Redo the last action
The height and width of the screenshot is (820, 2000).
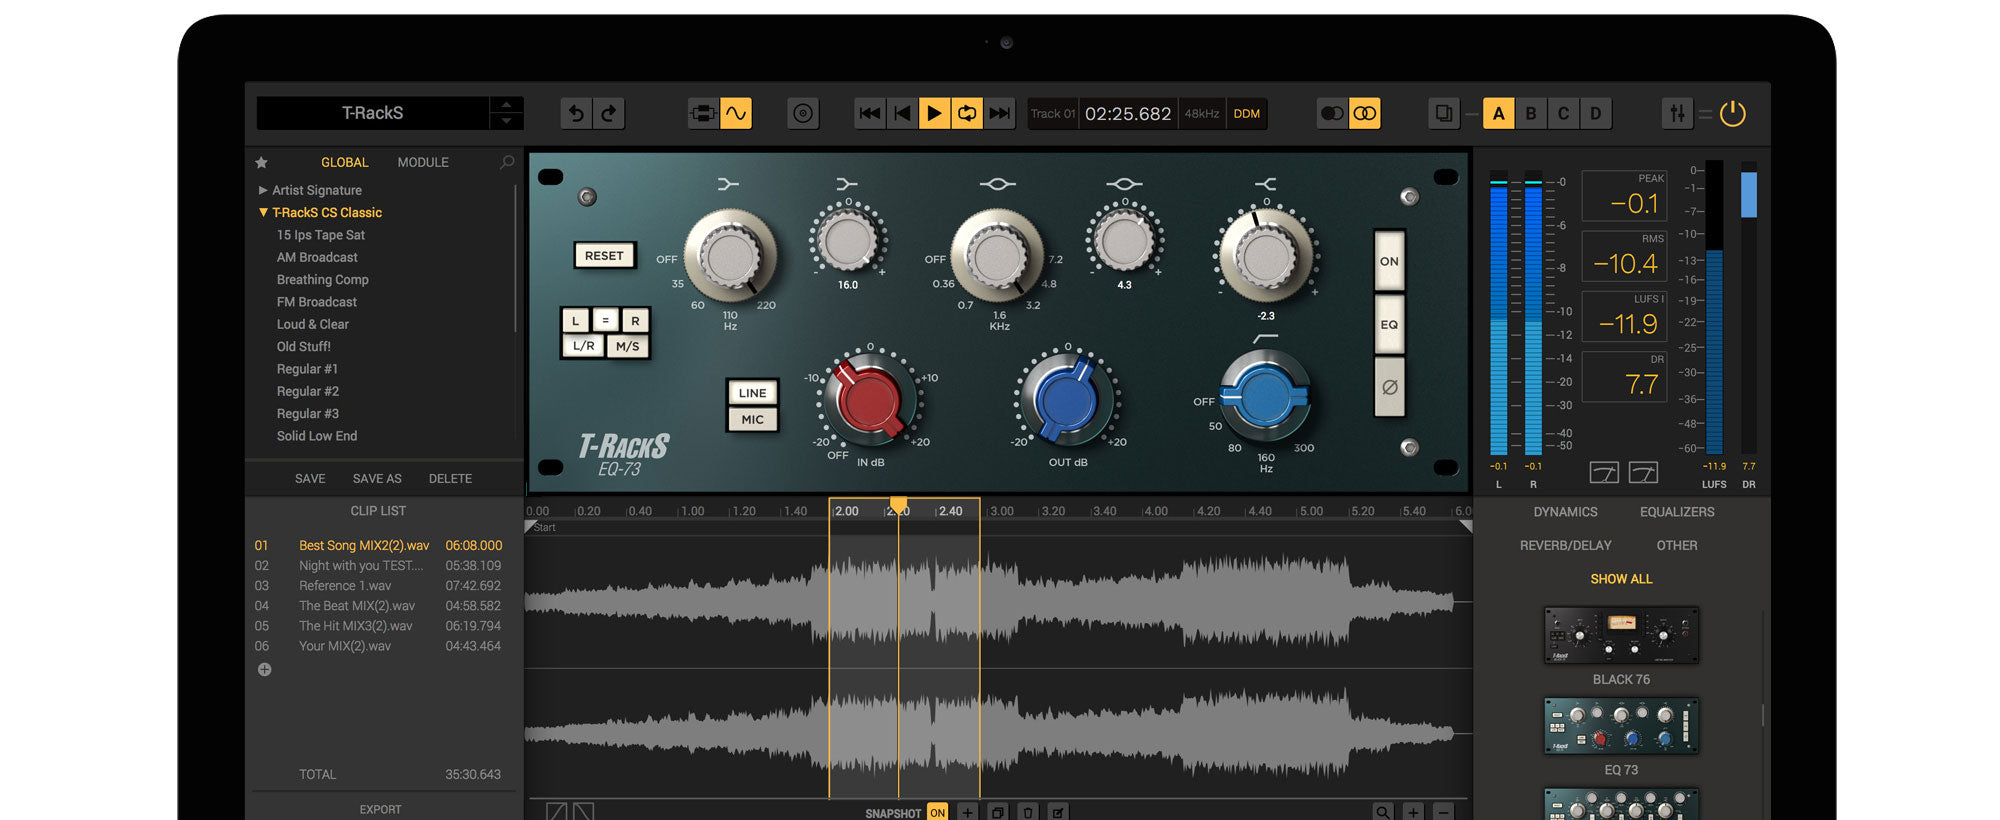coord(608,114)
